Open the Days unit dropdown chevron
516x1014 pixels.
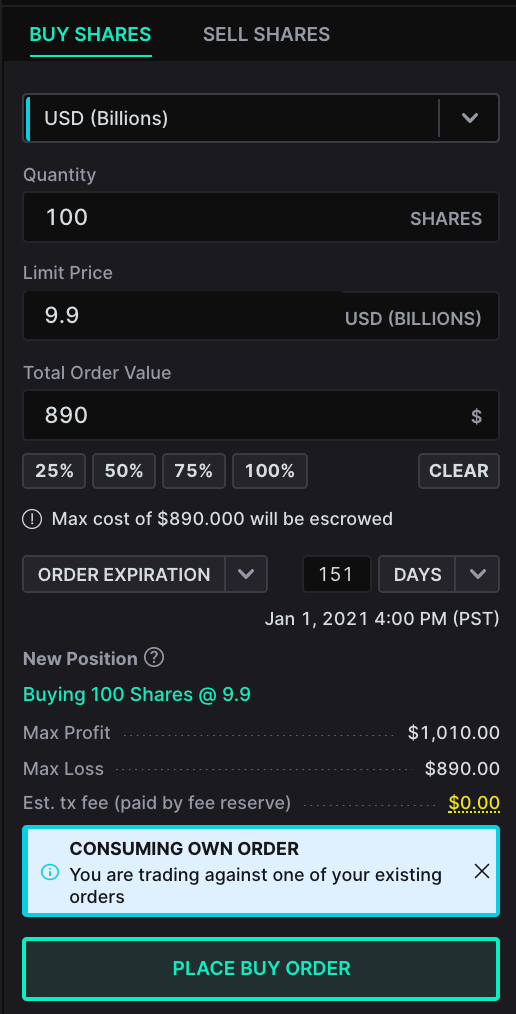[x=477, y=574]
